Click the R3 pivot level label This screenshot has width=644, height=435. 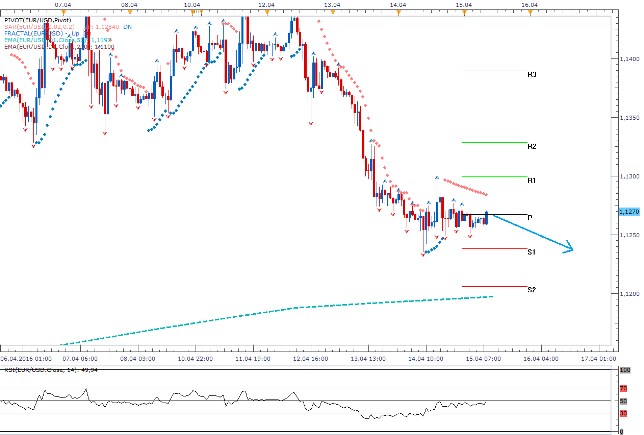[532, 75]
